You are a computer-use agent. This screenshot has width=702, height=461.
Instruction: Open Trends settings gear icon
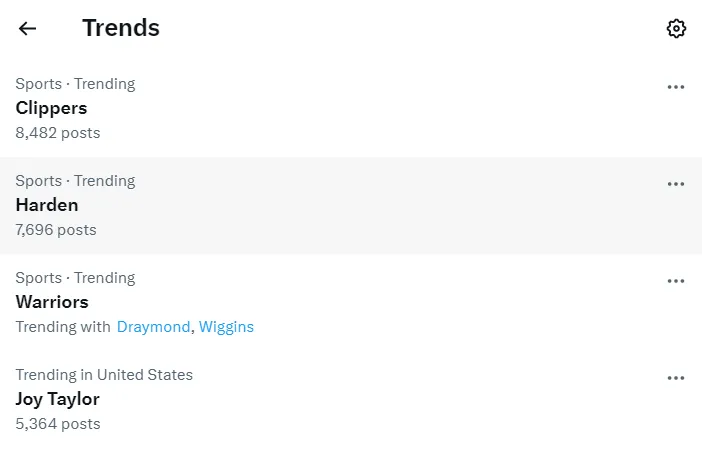[x=676, y=29]
